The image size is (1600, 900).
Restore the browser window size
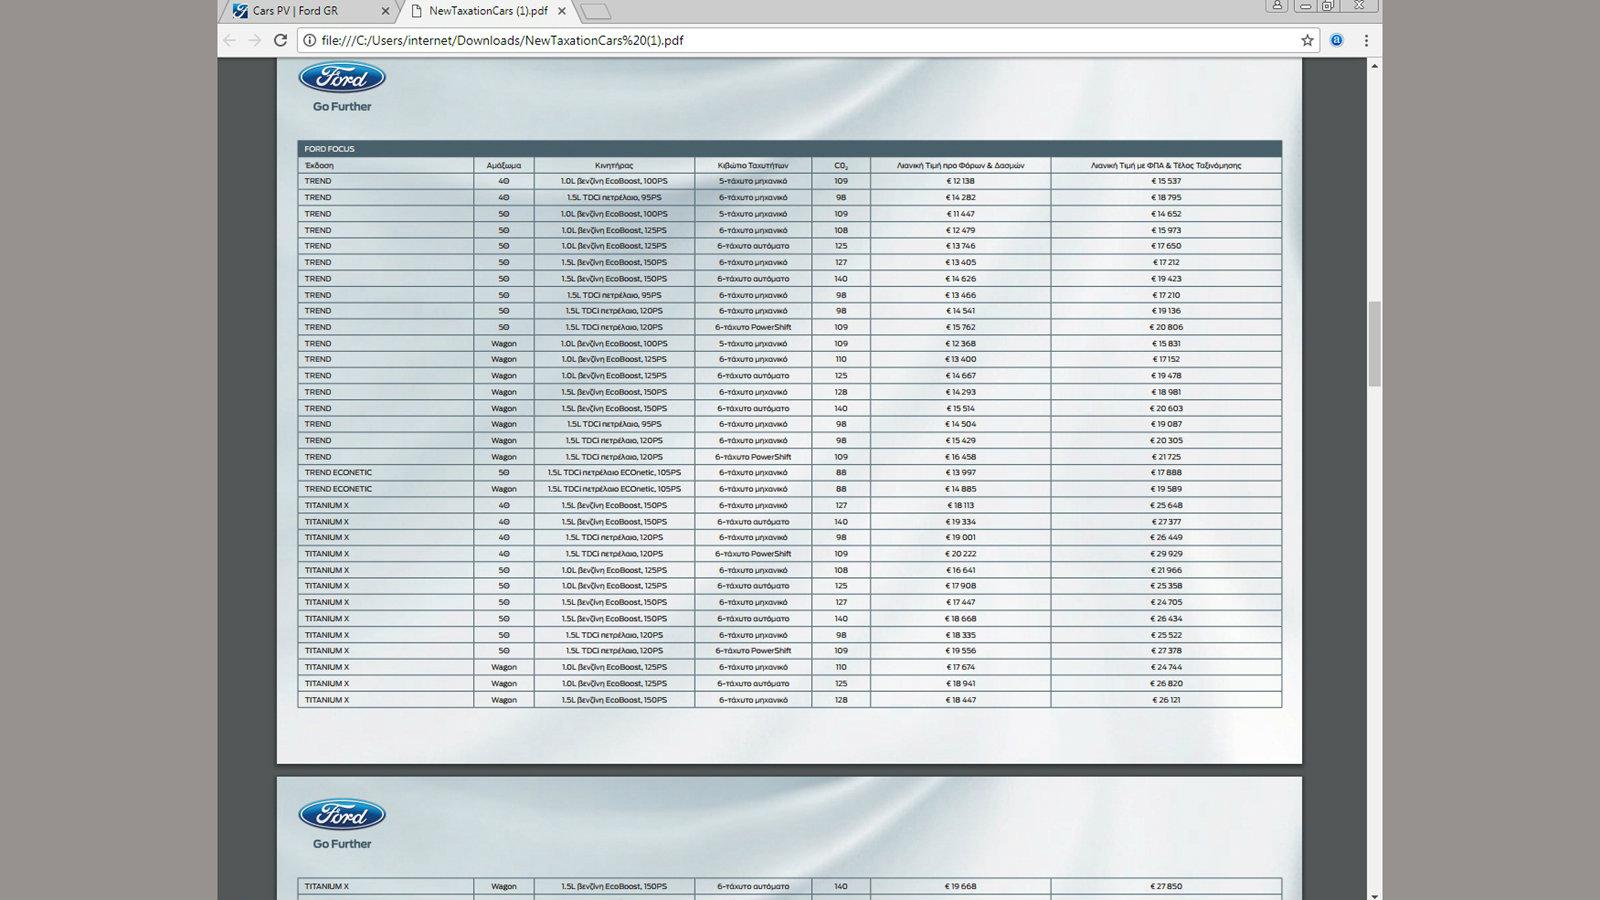[x=1328, y=5]
